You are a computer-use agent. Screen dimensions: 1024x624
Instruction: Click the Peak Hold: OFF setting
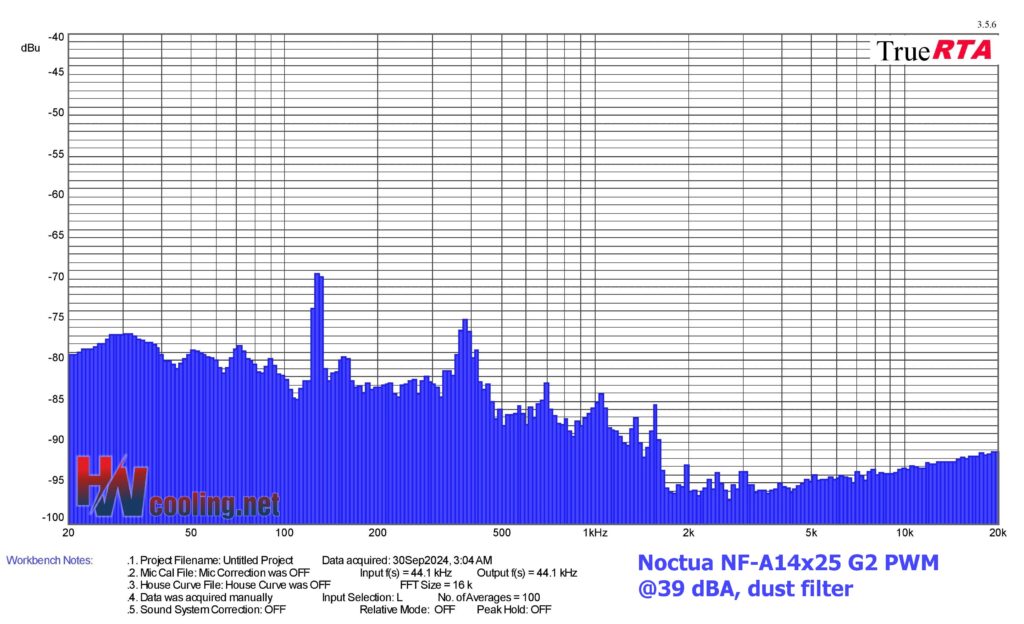[x=513, y=609]
